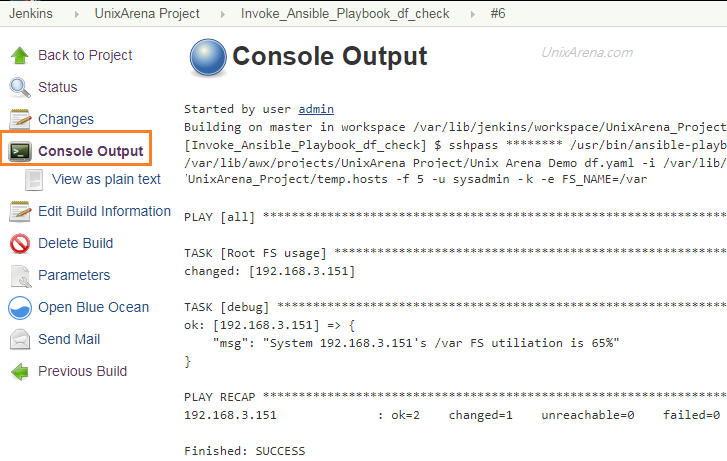Screen dimensions: 727x461
Task: Open the Status page link
Action: (57, 87)
